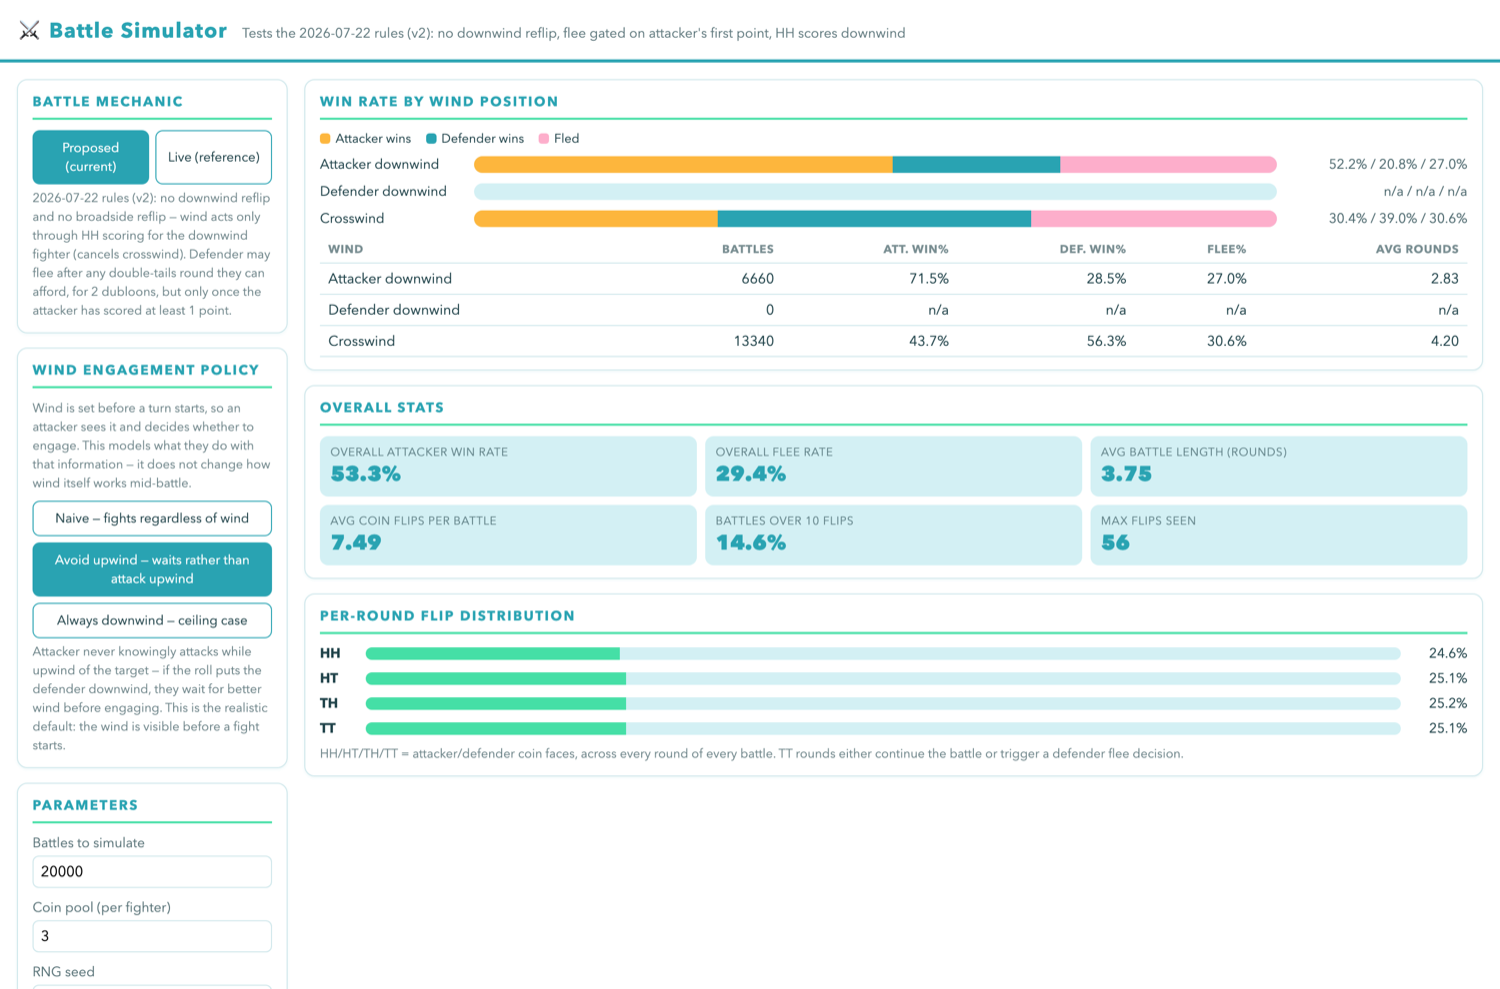This screenshot has width=1500, height=989.
Task: Click the TT flip distribution bar
Action: pos(883,728)
